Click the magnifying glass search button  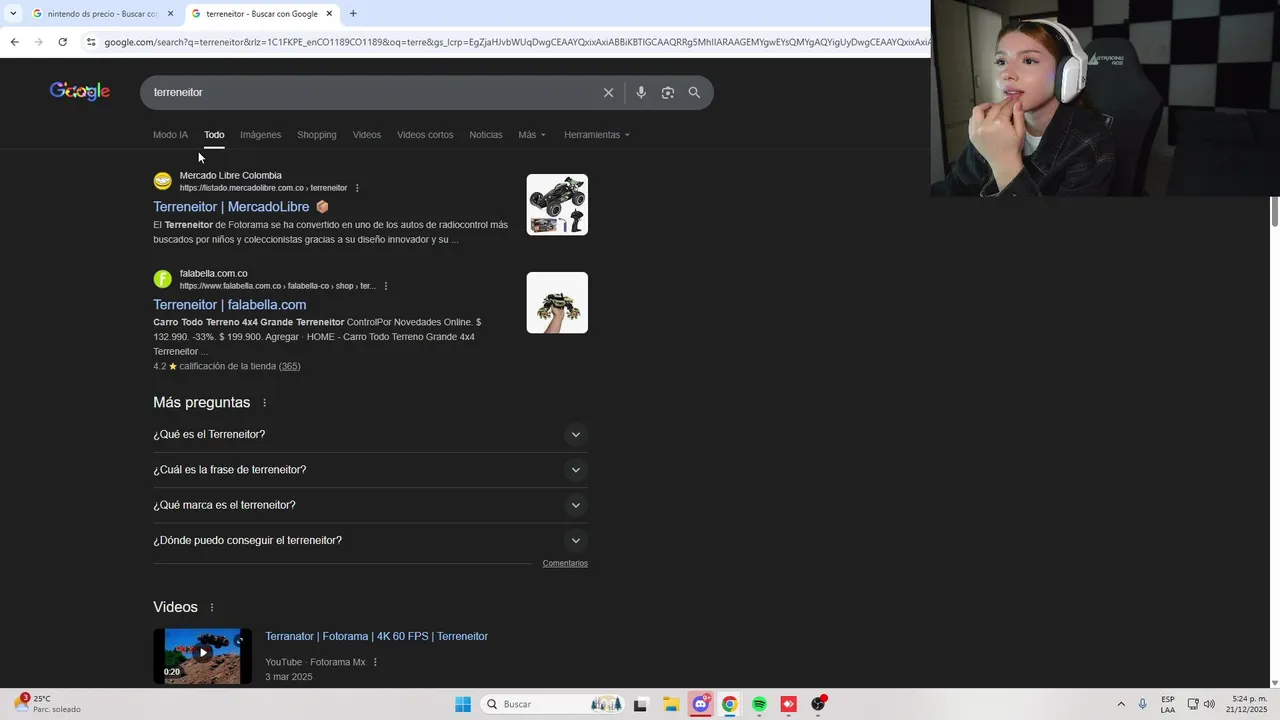point(694,93)
